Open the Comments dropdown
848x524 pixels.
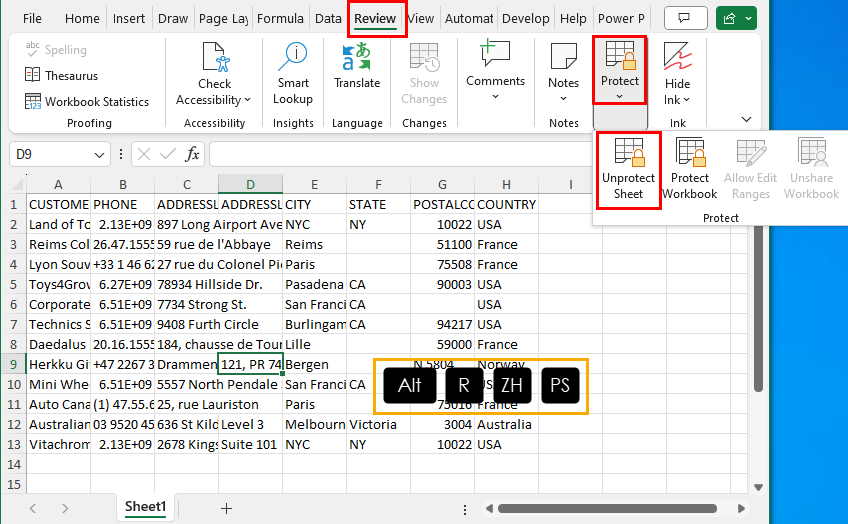click(x=495, y=70)
